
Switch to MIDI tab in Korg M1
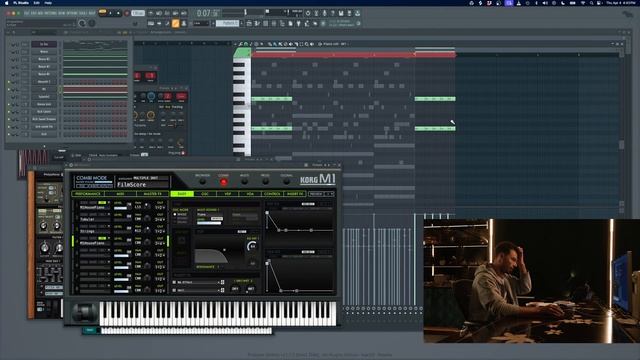pos(120,194)
